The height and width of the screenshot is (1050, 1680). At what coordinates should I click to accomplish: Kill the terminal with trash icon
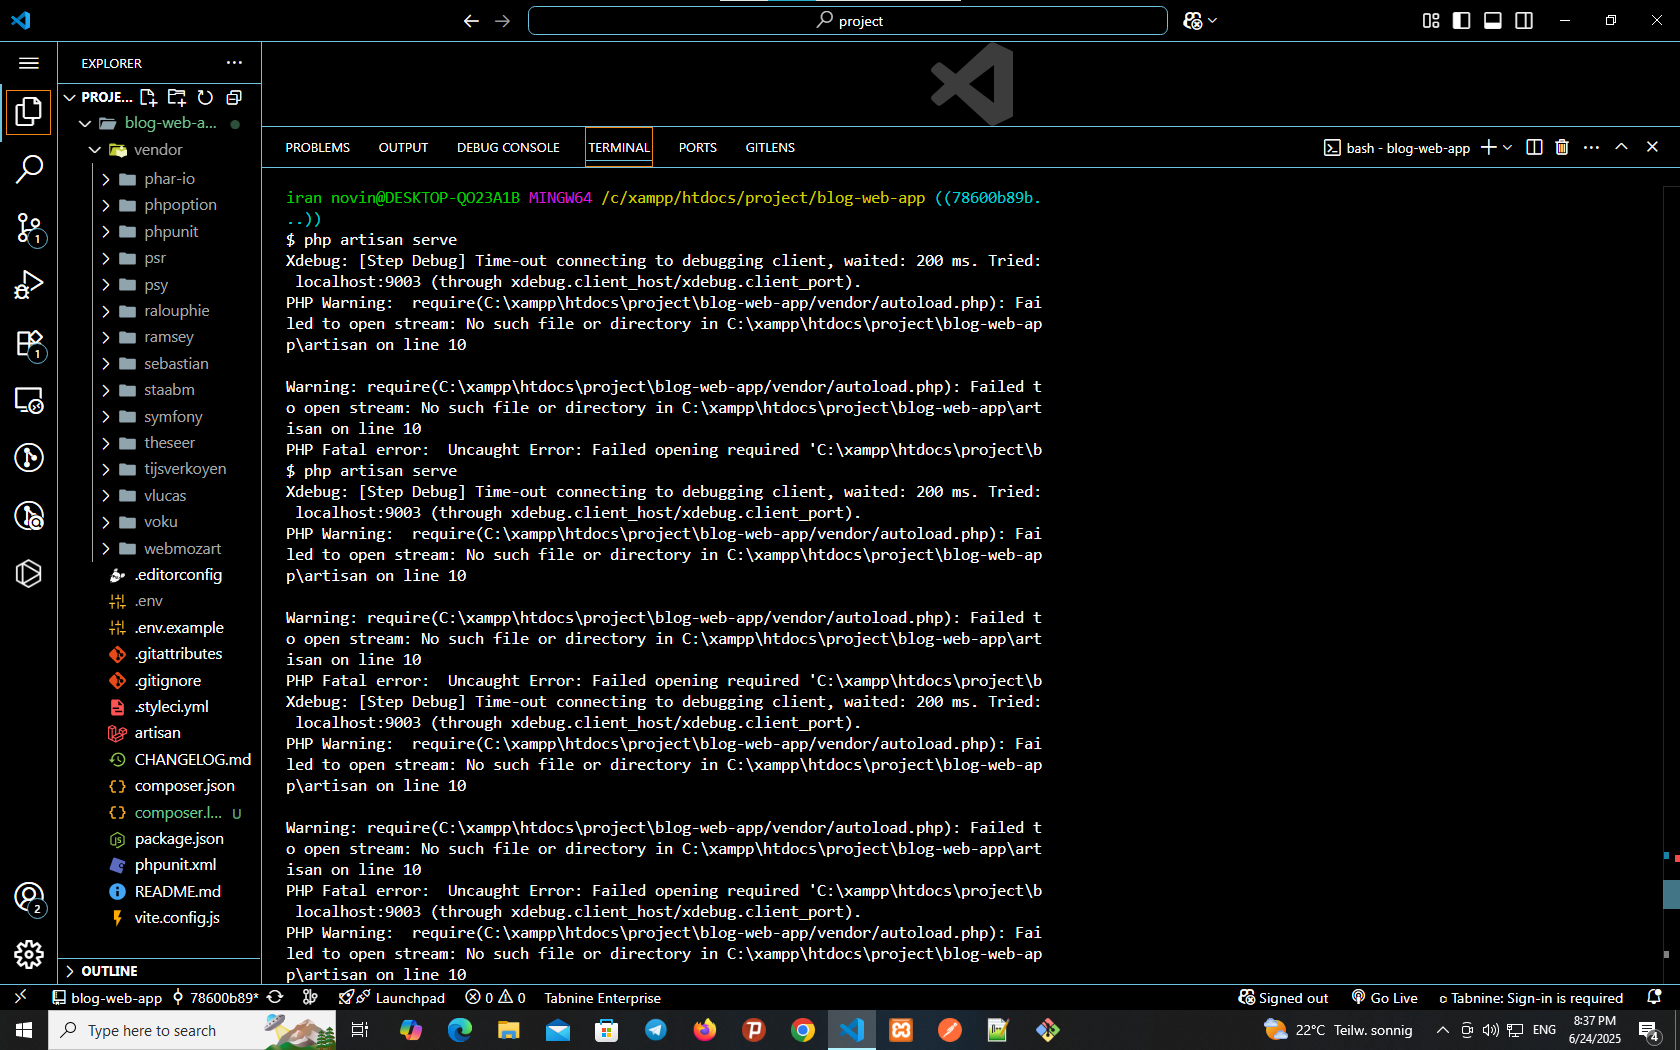click(x=1562, y=147)
